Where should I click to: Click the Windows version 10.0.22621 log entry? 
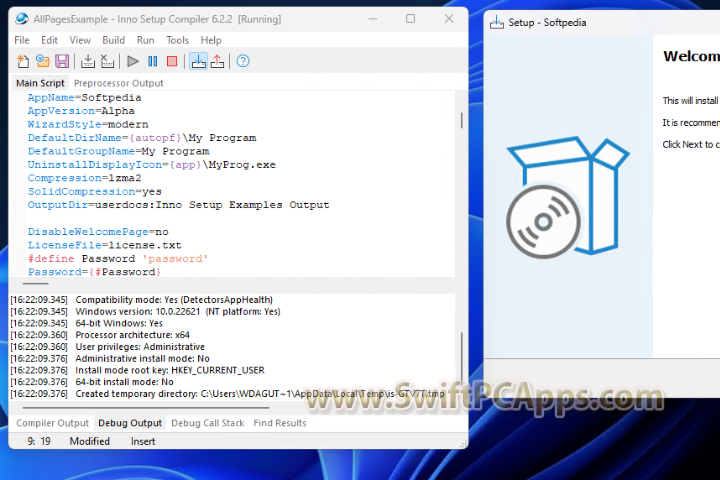(x=145, y=312)
